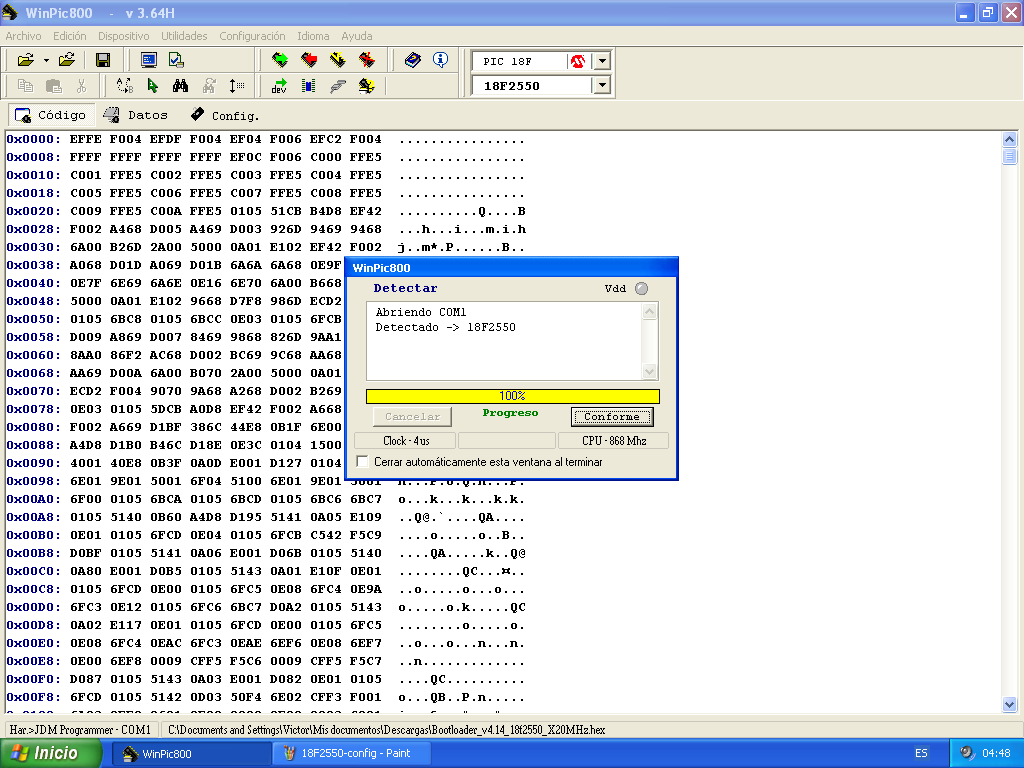Reload the current hex file

pos(67,60)
